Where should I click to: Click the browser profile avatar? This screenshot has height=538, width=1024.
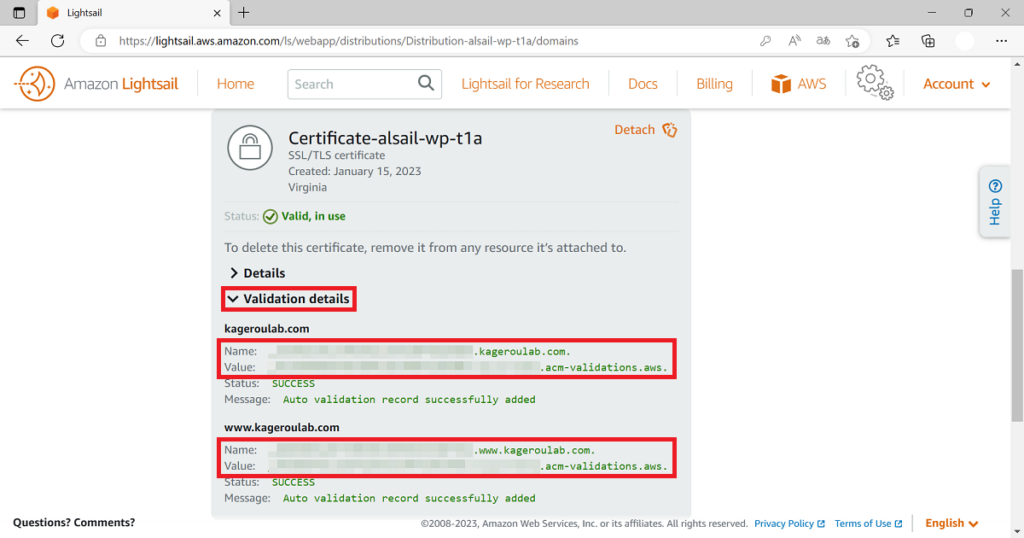[965, 41]
